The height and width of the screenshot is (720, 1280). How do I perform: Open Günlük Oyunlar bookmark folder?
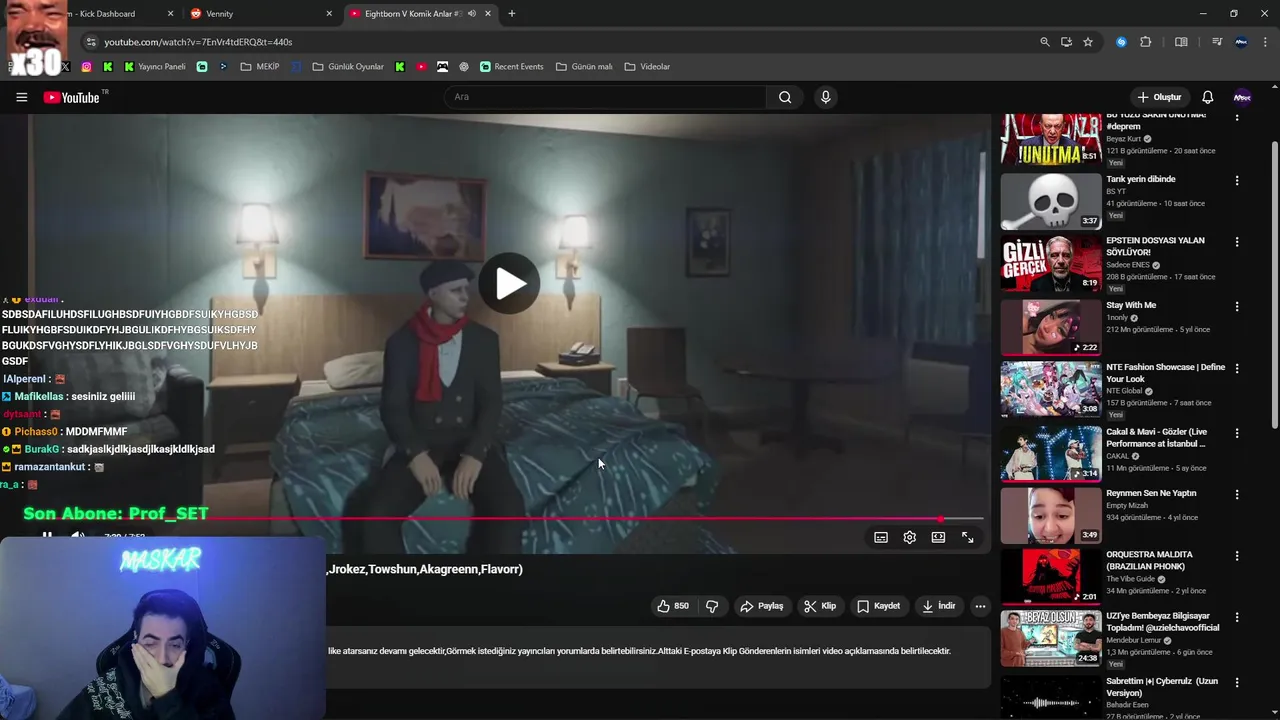(x=348, y=67)
